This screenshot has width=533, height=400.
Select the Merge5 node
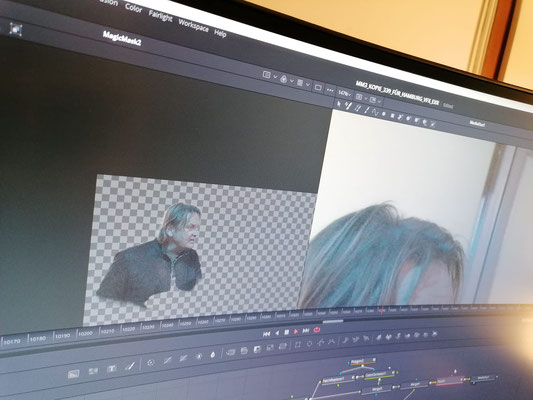click(x=377, y=389)
